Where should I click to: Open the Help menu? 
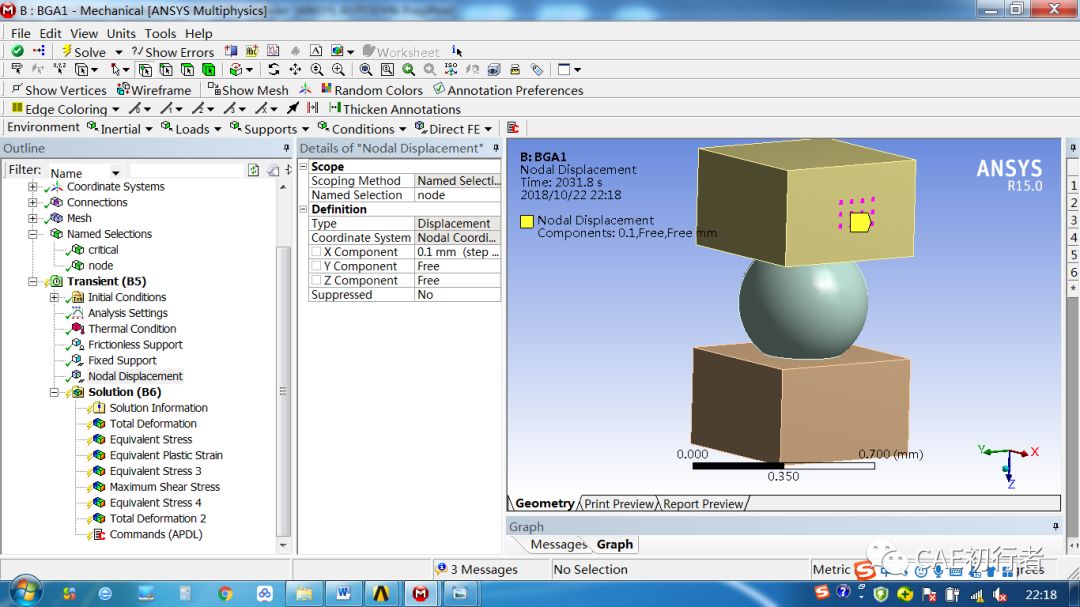(x=198, y=33)
